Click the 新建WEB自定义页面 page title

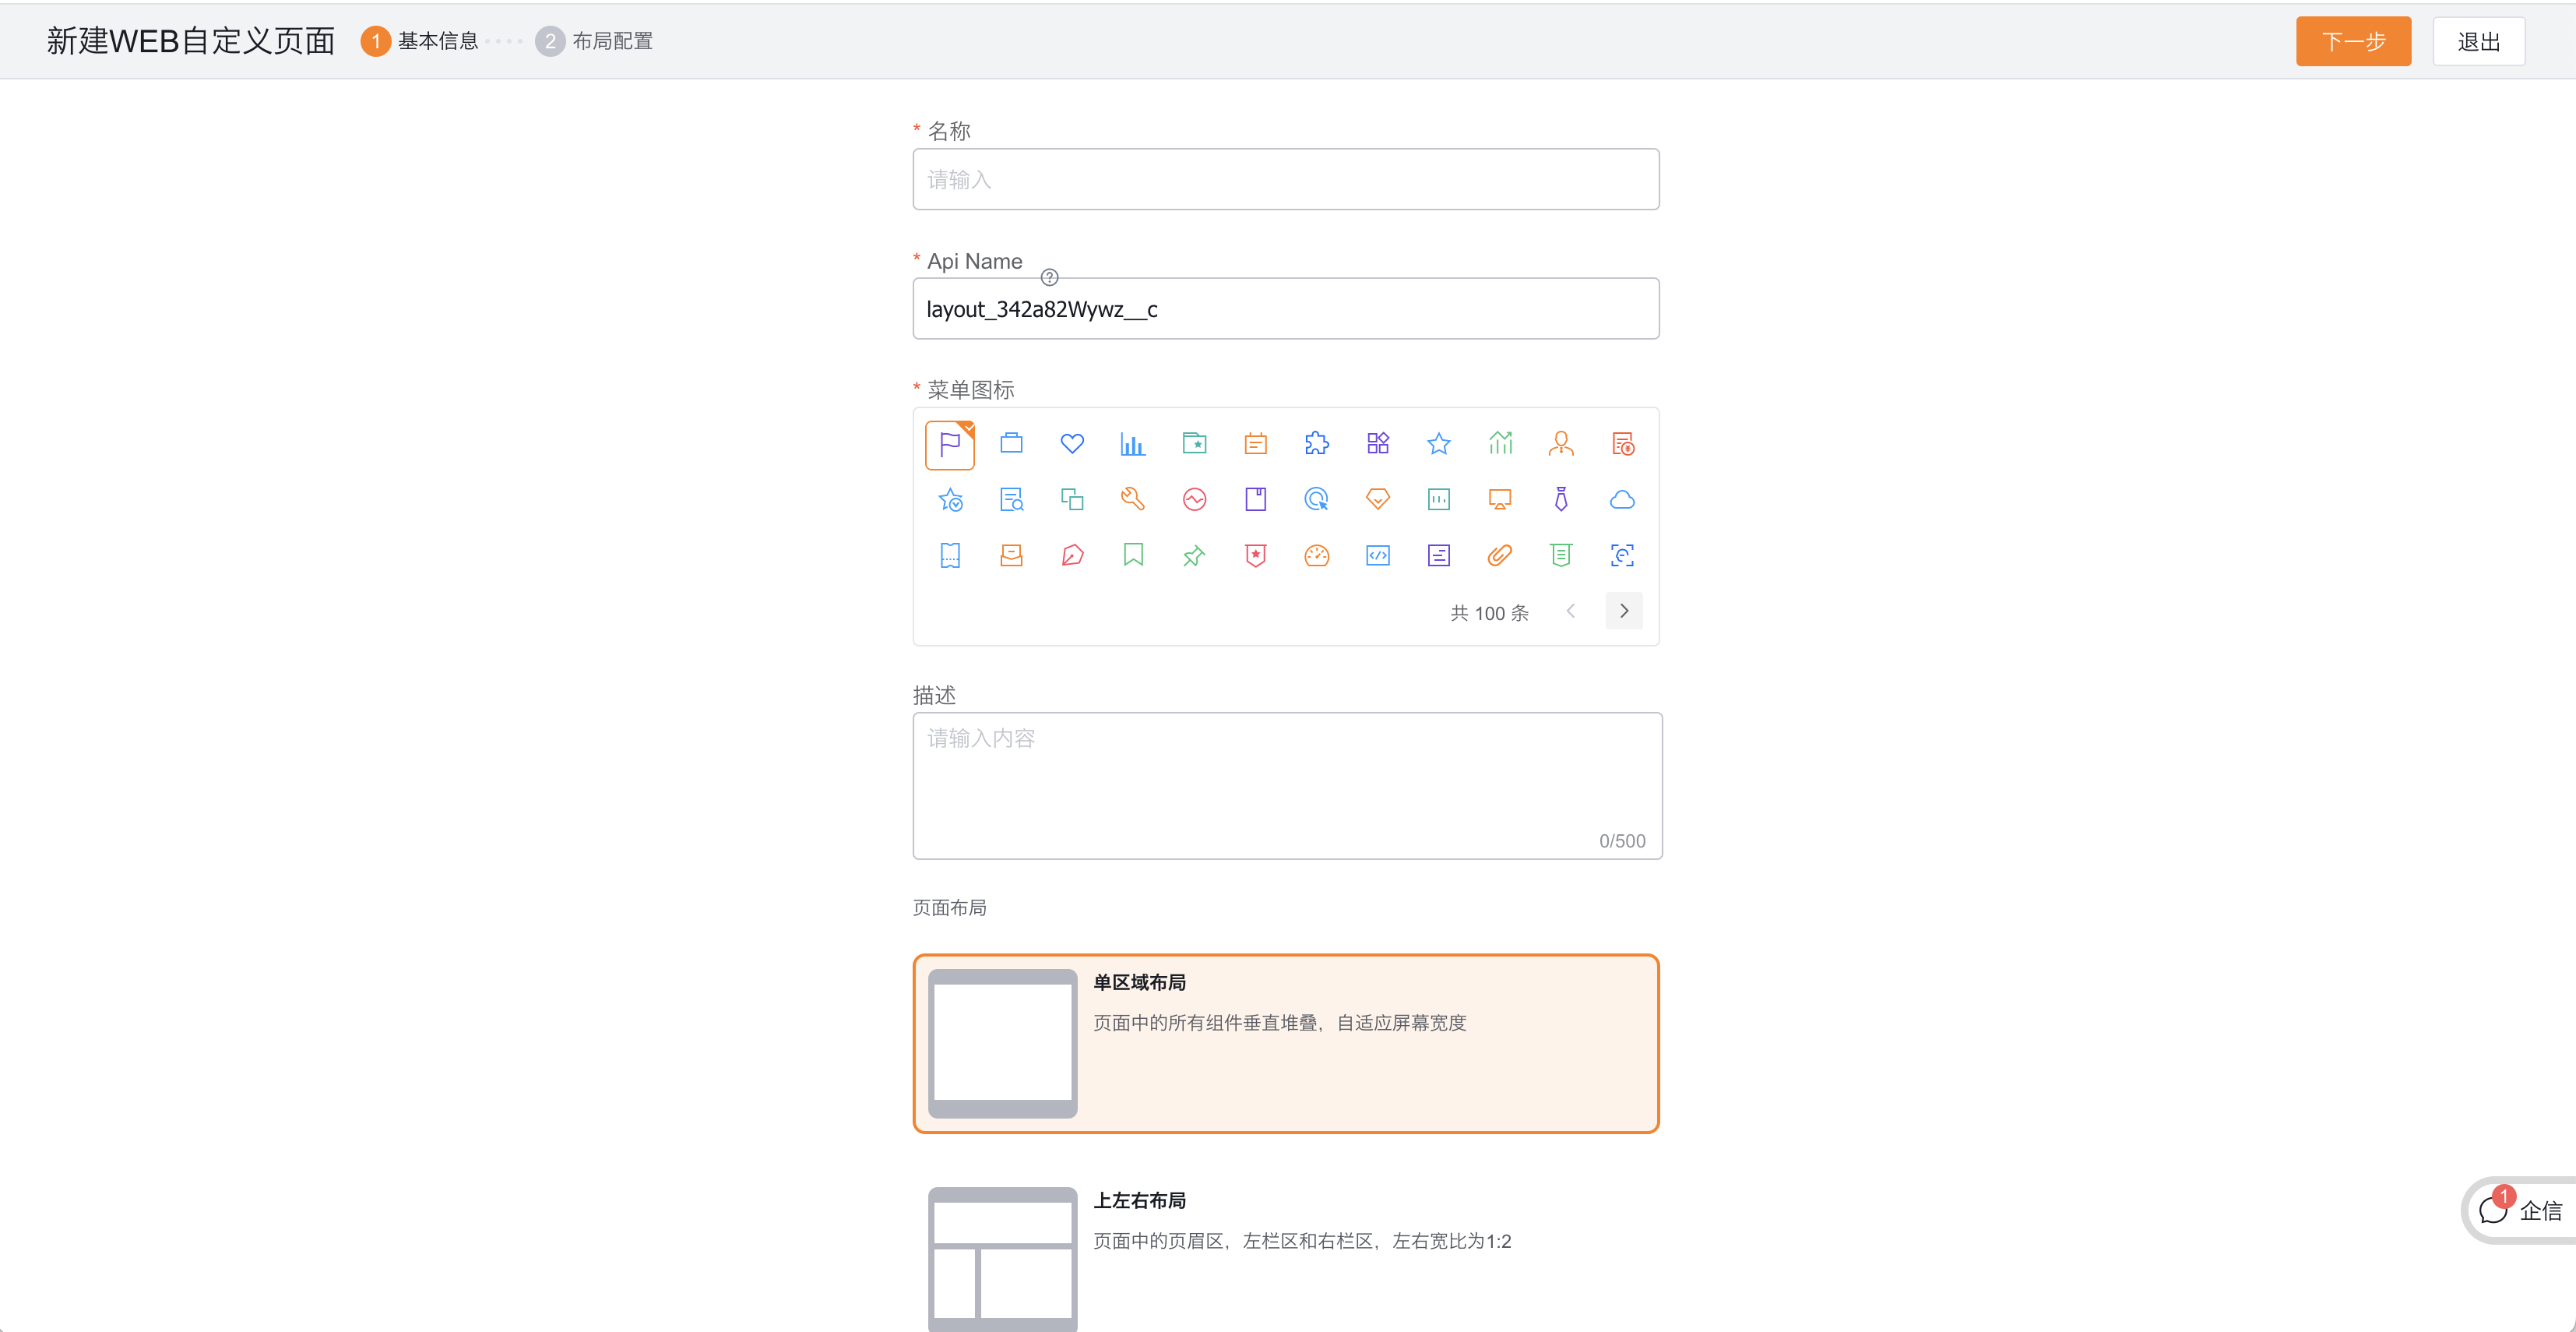click(190, 41)
